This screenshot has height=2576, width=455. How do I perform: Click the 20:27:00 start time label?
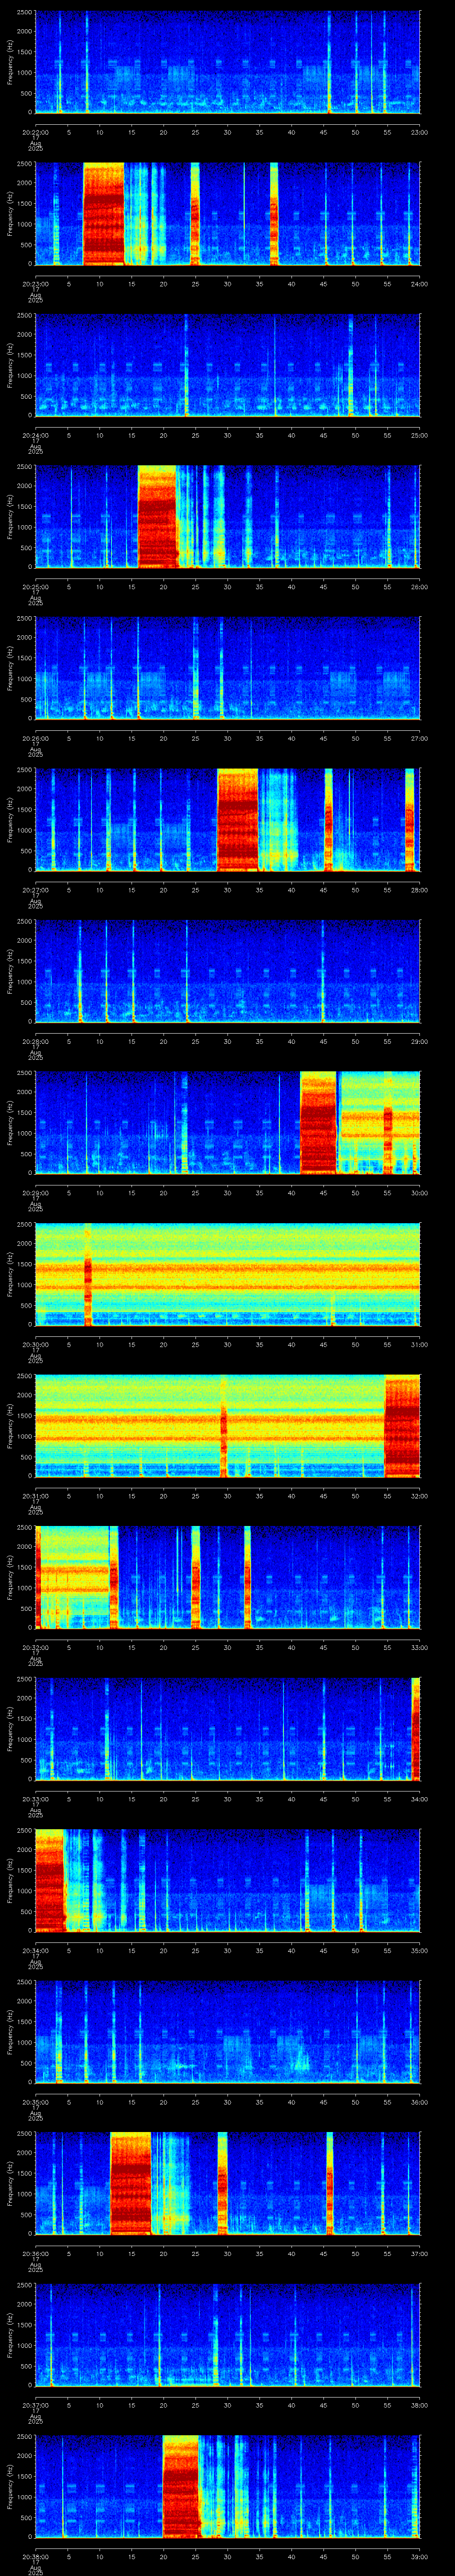pyautogui.click(x=35, y=890)
